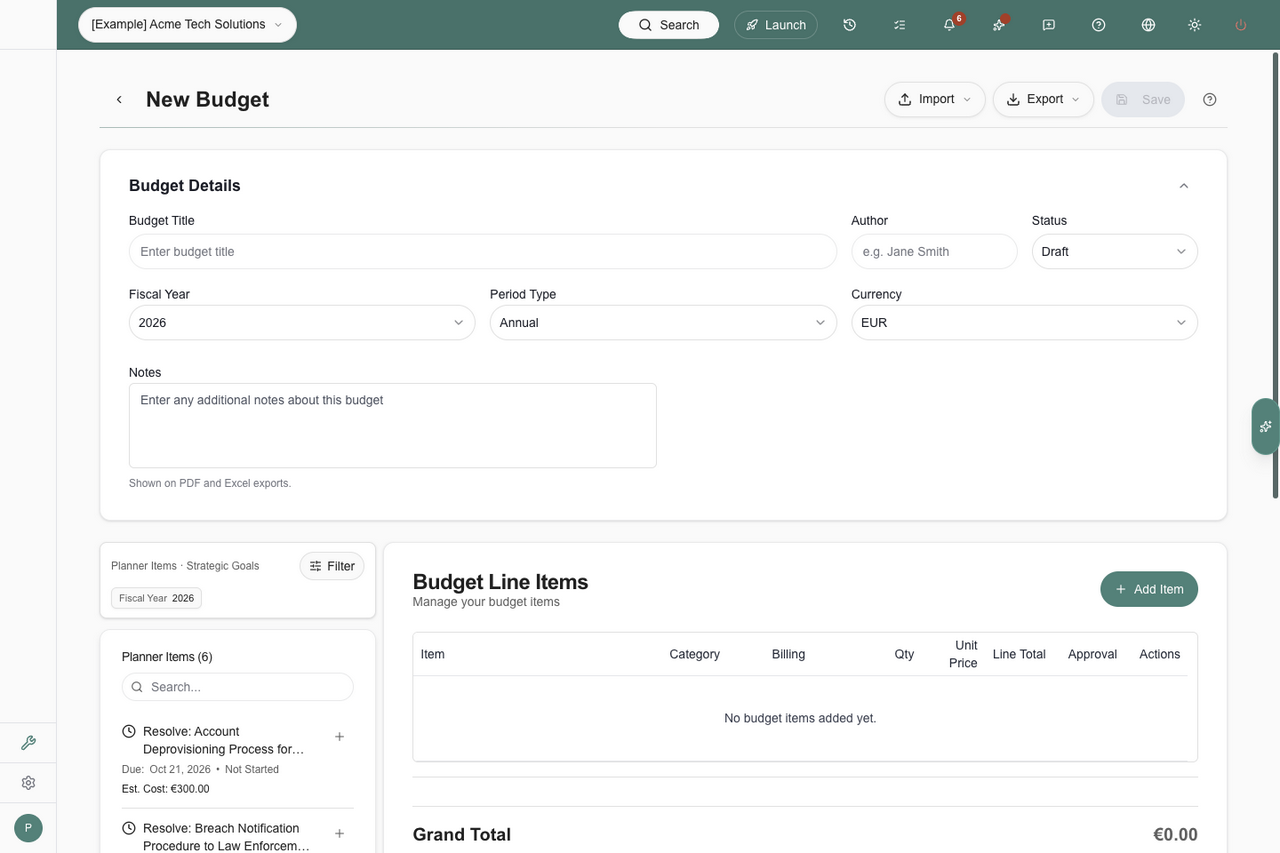
Task: Click the Launch button
Action: pos(776,25)
